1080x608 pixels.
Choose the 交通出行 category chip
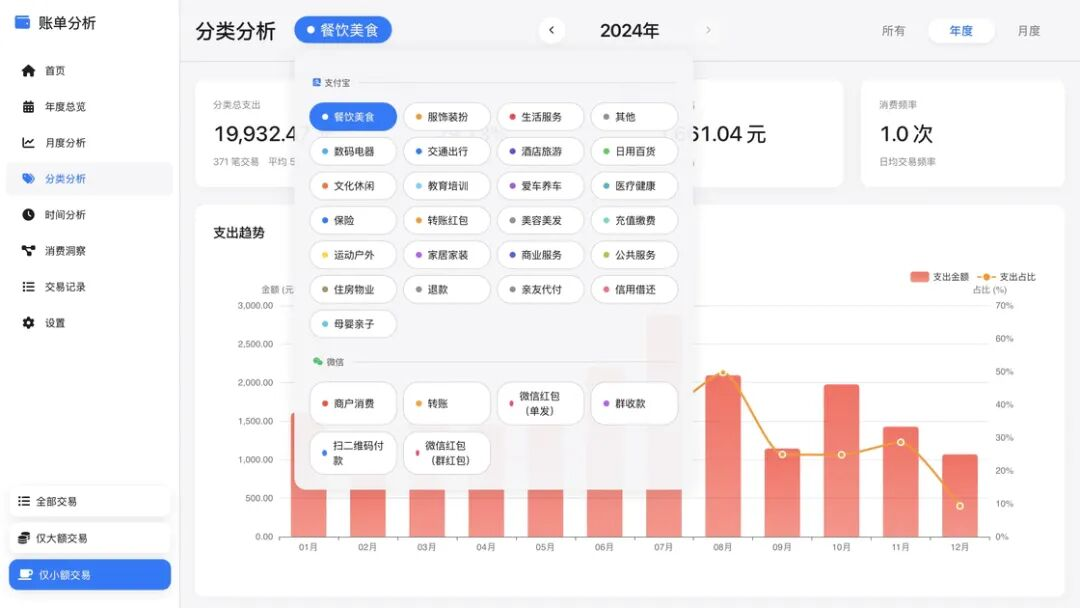click(x=447, y=151)
